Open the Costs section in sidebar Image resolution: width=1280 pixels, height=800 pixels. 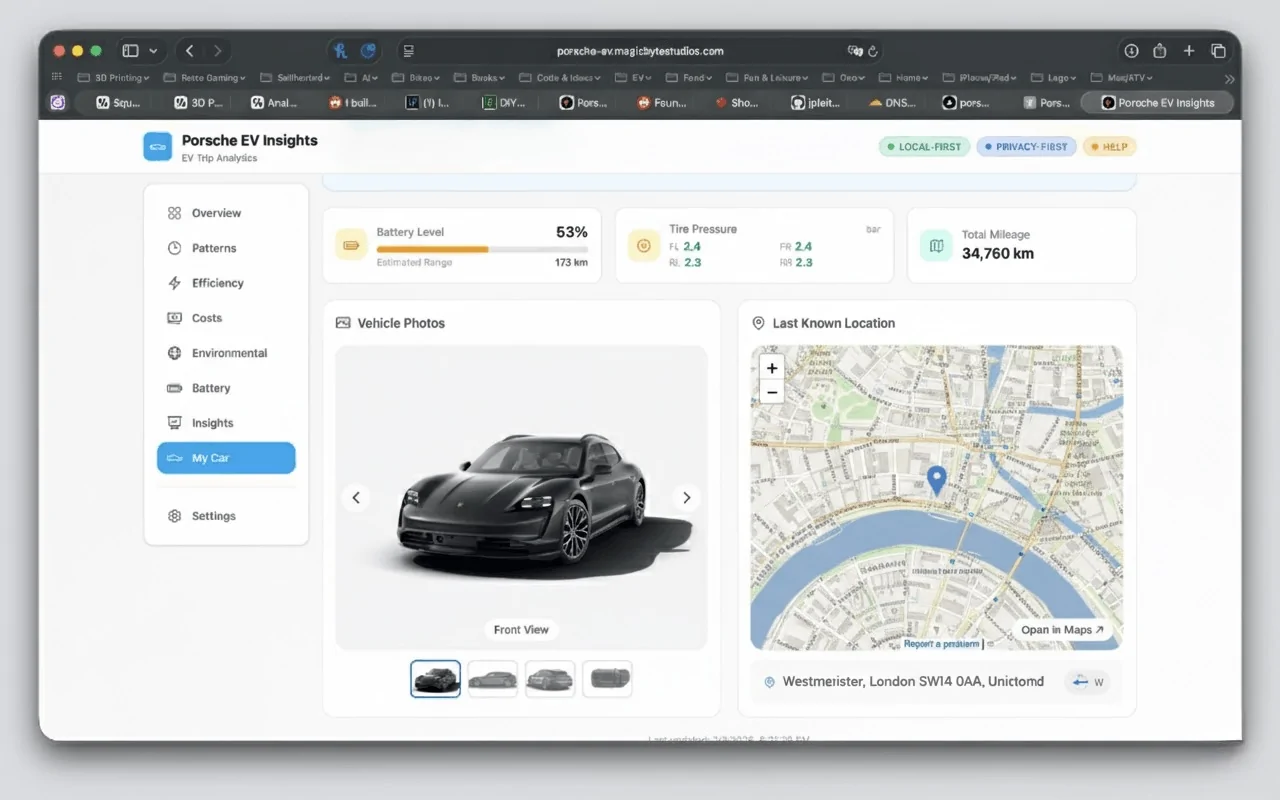226,318
